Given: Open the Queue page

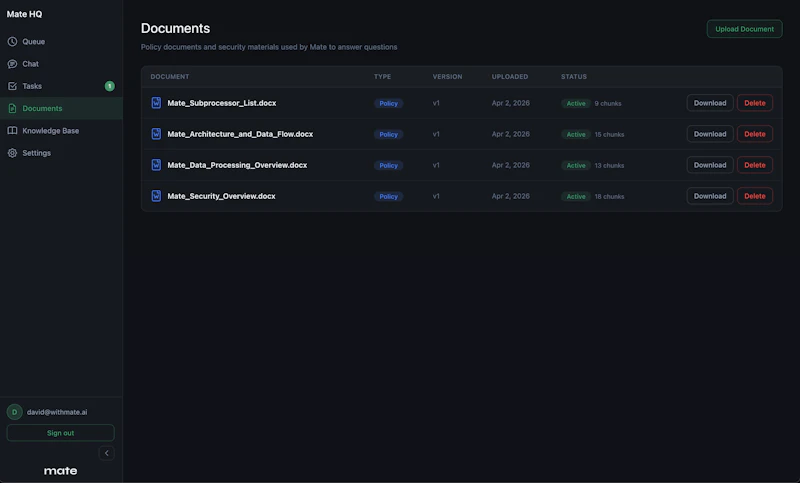Looking at the screenshot, I should click(61, 41).
